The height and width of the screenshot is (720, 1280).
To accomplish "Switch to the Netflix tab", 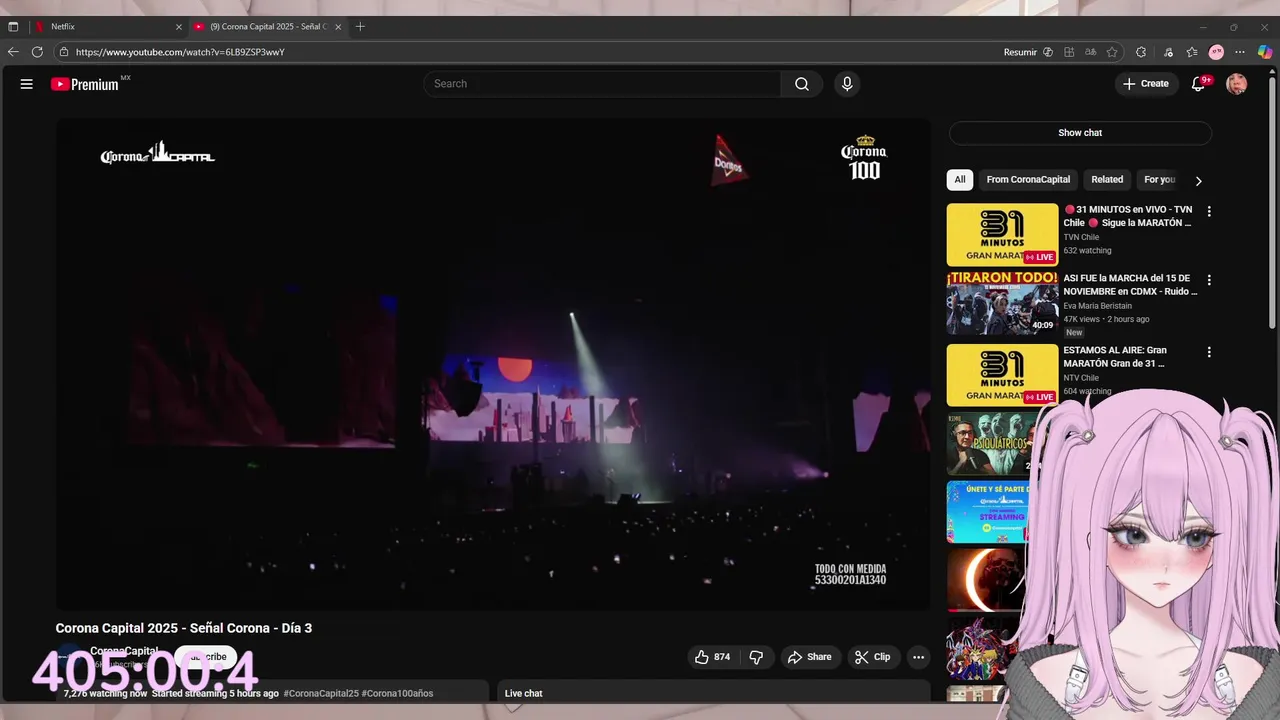I will pos(108,27).
